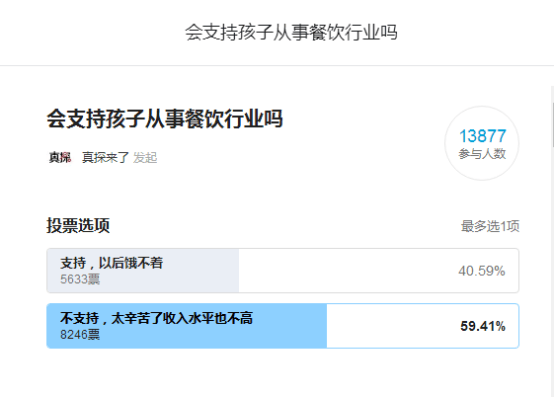Click the top header title 会支持孩子从事餐饮行业吗
Screen dimensions: 554x397
click(291, 32)
